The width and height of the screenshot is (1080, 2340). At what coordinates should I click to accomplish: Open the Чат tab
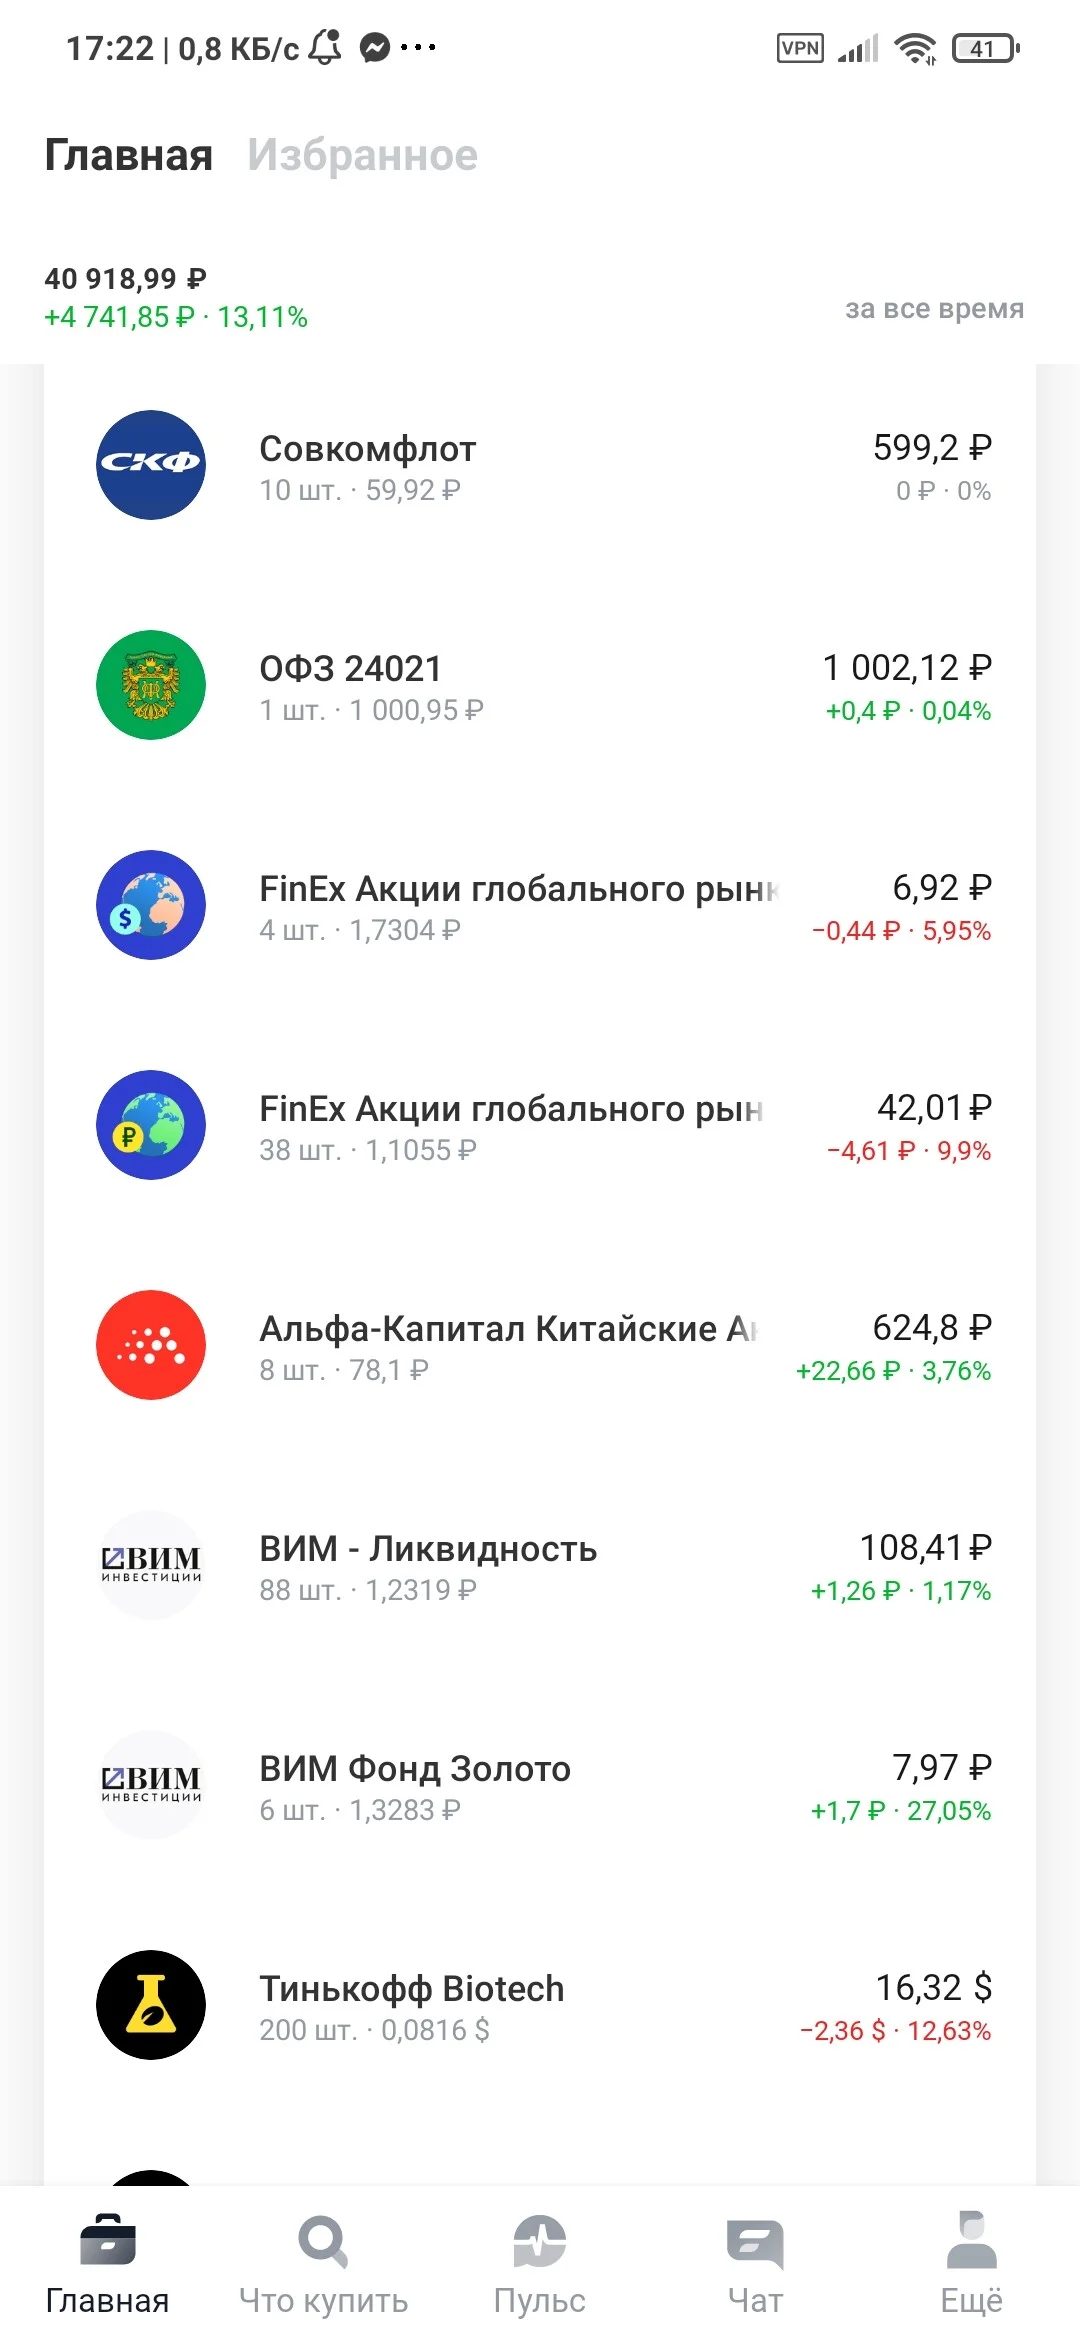[x=756, y=2264]
